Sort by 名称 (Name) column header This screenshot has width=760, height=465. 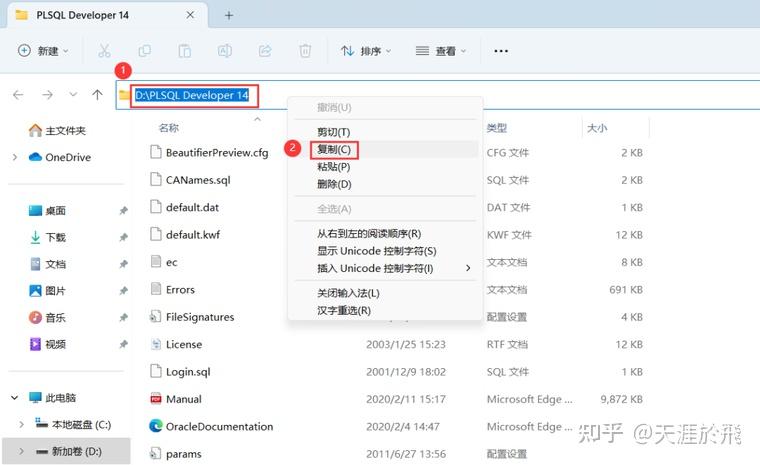point(169,128)
